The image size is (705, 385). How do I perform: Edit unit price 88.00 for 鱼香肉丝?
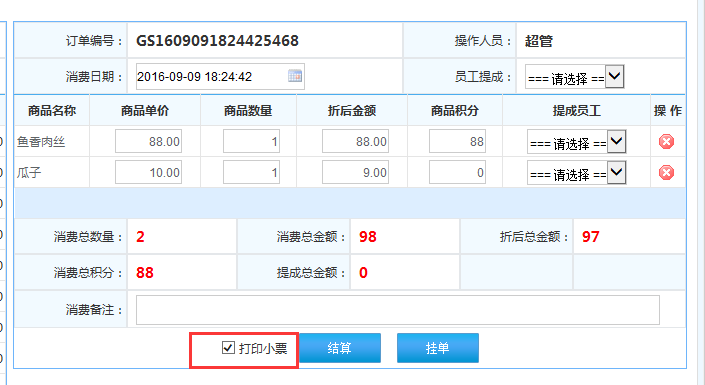[148, 142]
